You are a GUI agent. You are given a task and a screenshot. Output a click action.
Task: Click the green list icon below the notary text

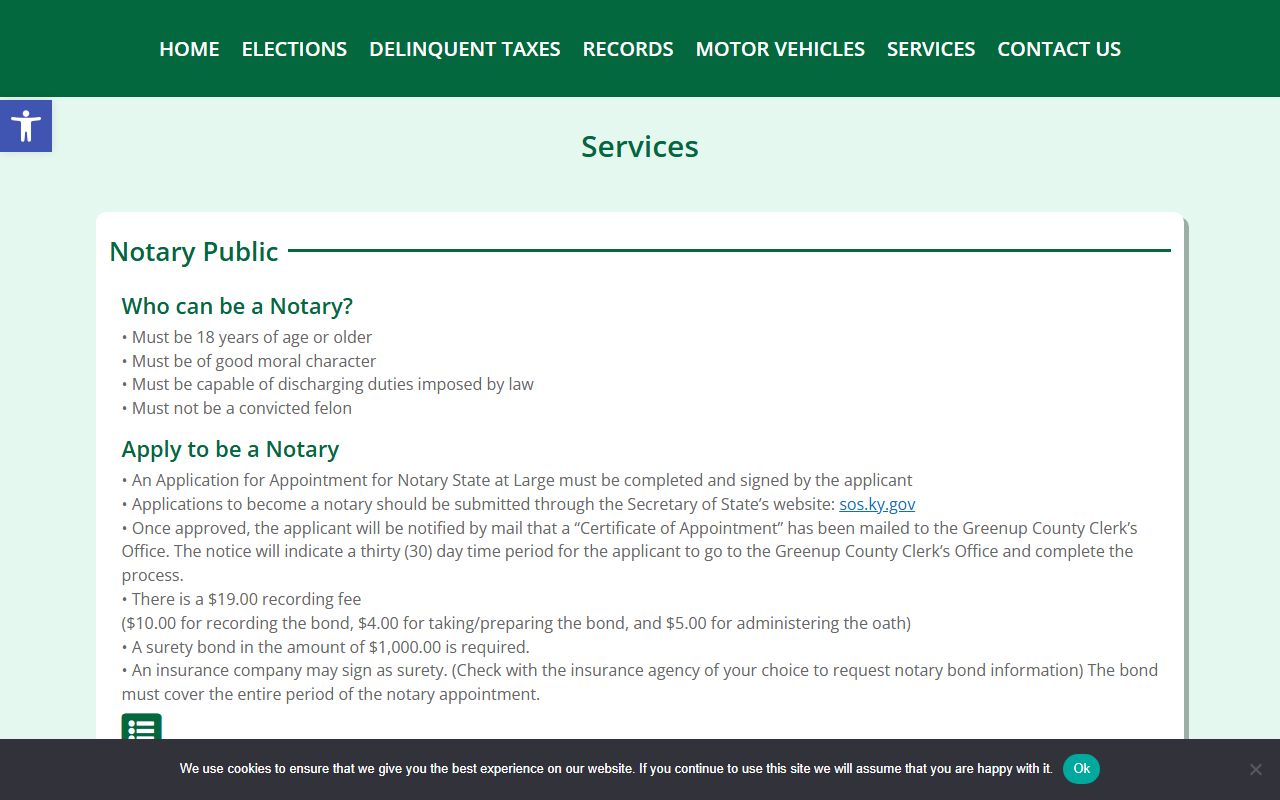click(141, 727)
